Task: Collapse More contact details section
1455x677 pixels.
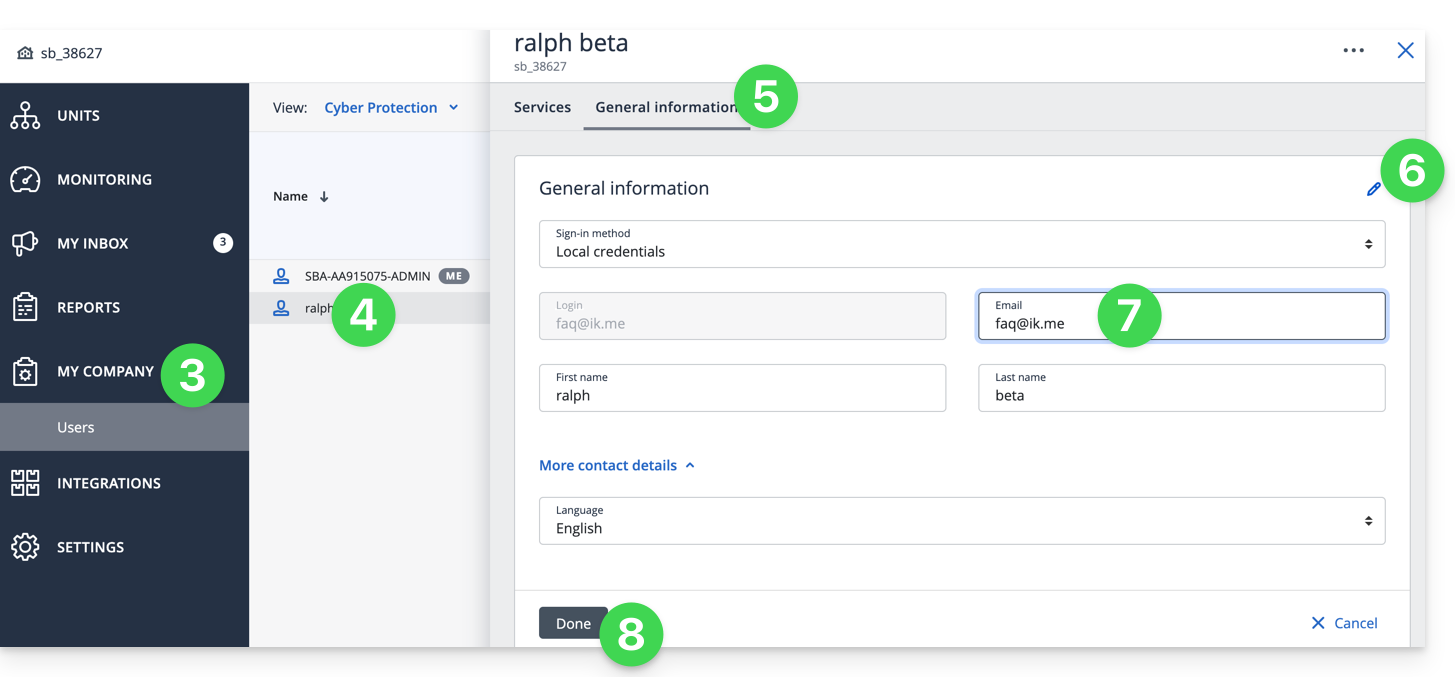Action: point(616,466)
